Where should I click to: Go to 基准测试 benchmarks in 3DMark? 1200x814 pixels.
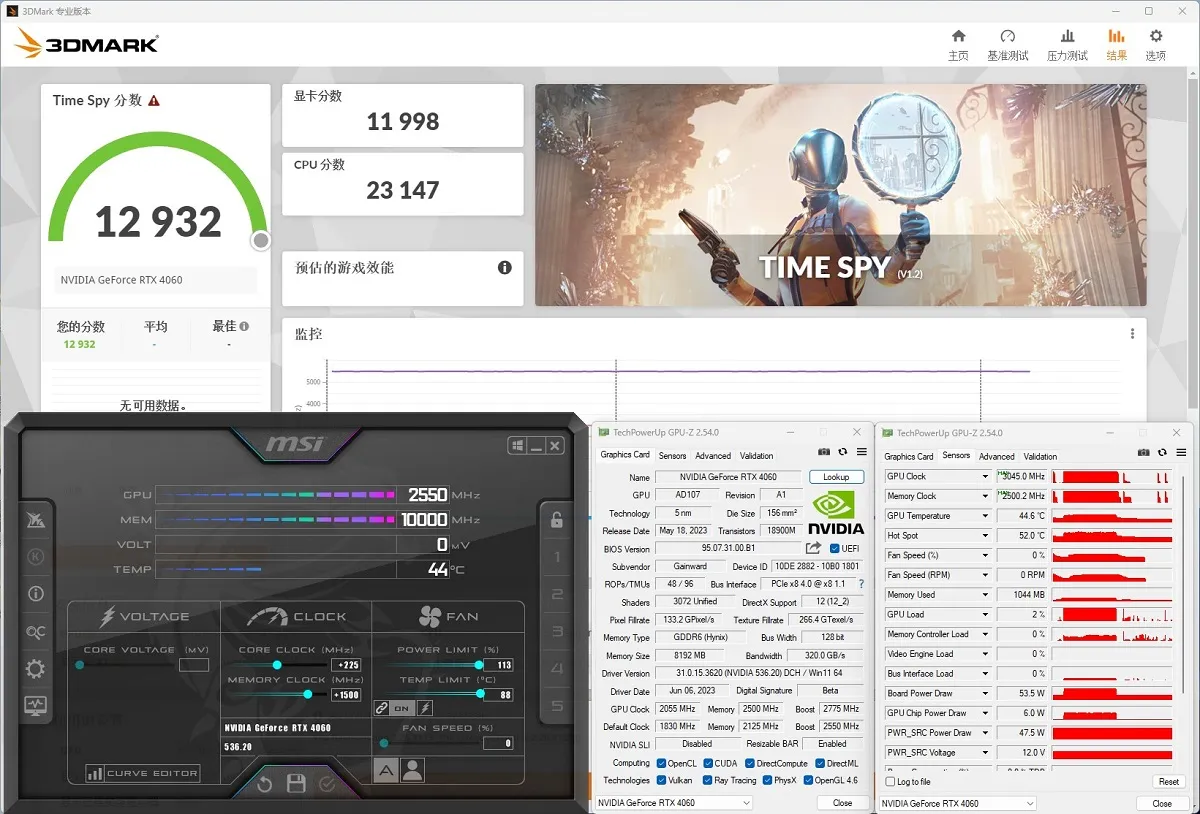[1007, 45]
